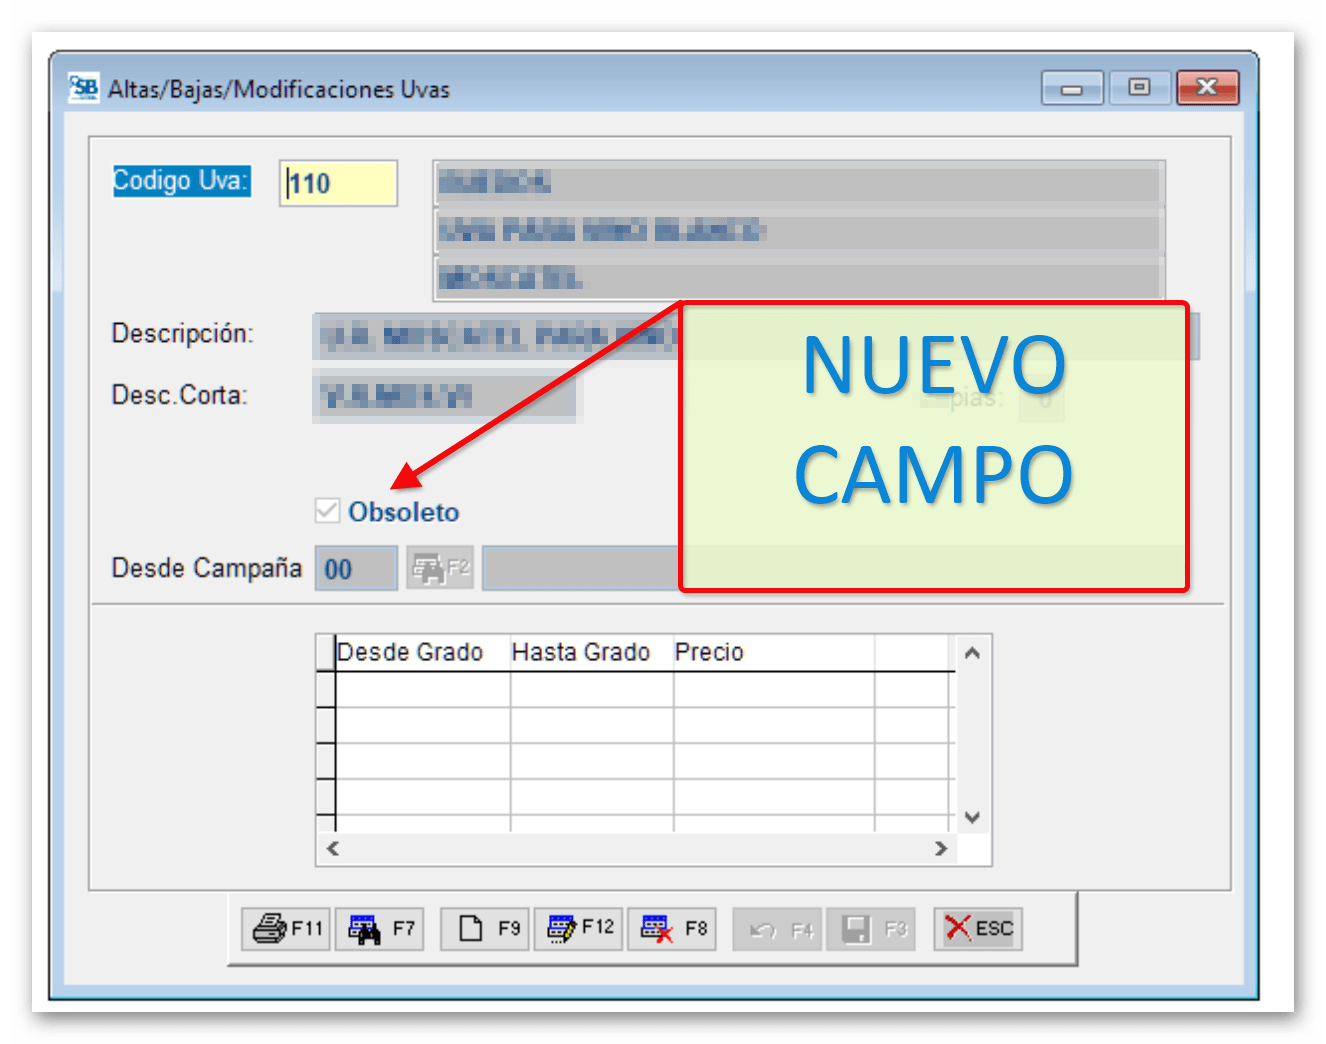1326x1044 pixels.
Task: Modify the record with the F12 edit icon
Action: [x=578, y=928]
